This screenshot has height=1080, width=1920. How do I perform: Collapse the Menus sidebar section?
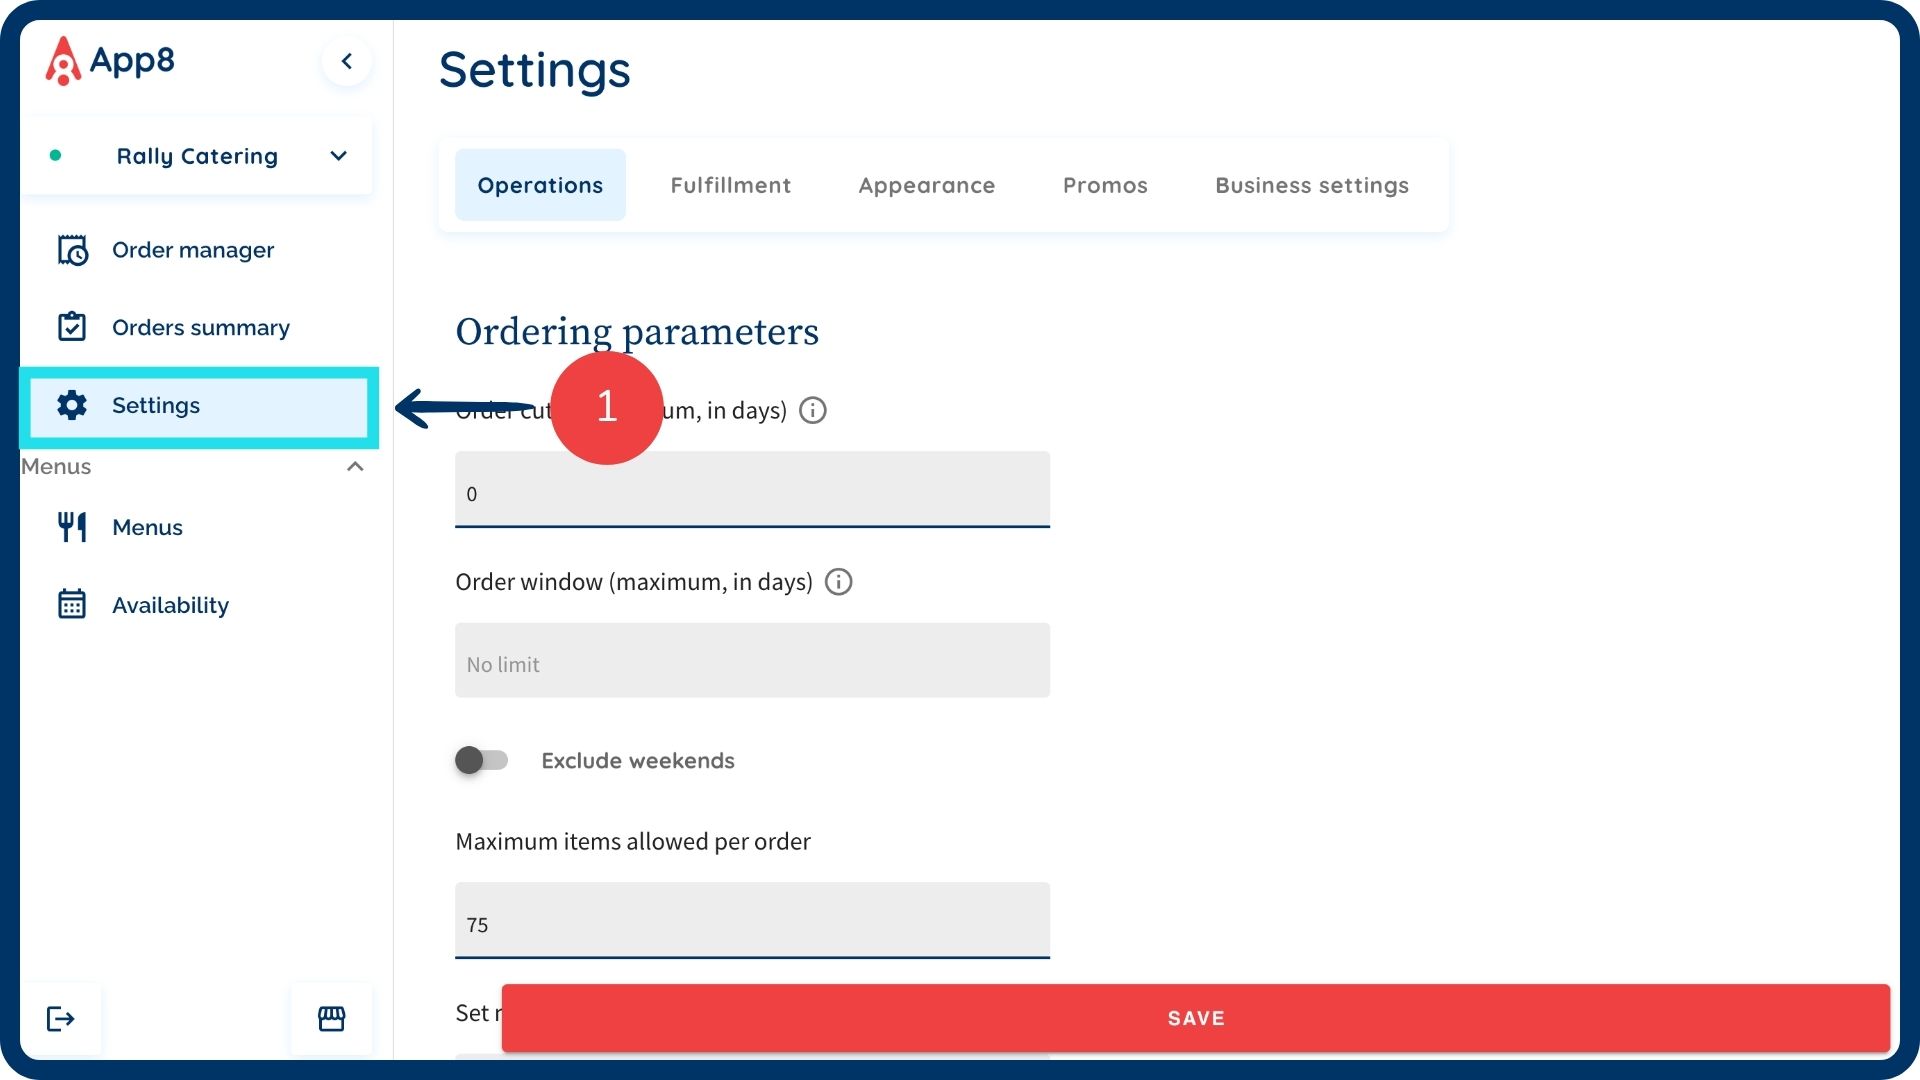pos(354,467)
